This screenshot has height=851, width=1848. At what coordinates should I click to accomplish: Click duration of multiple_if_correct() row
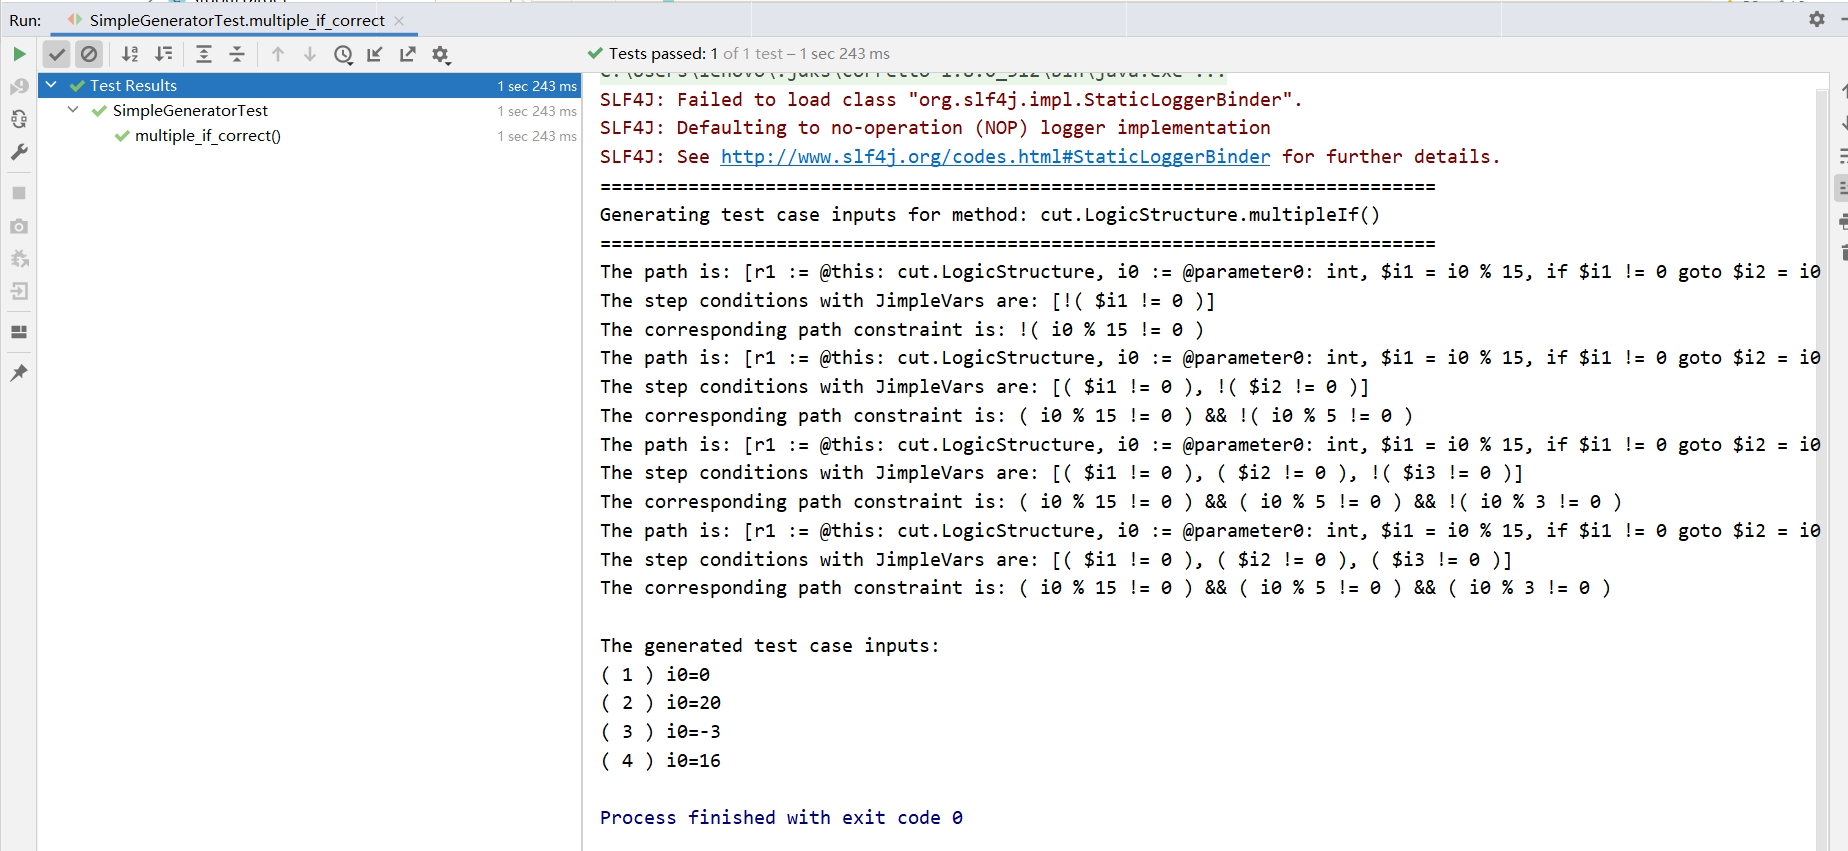(537, 136)
